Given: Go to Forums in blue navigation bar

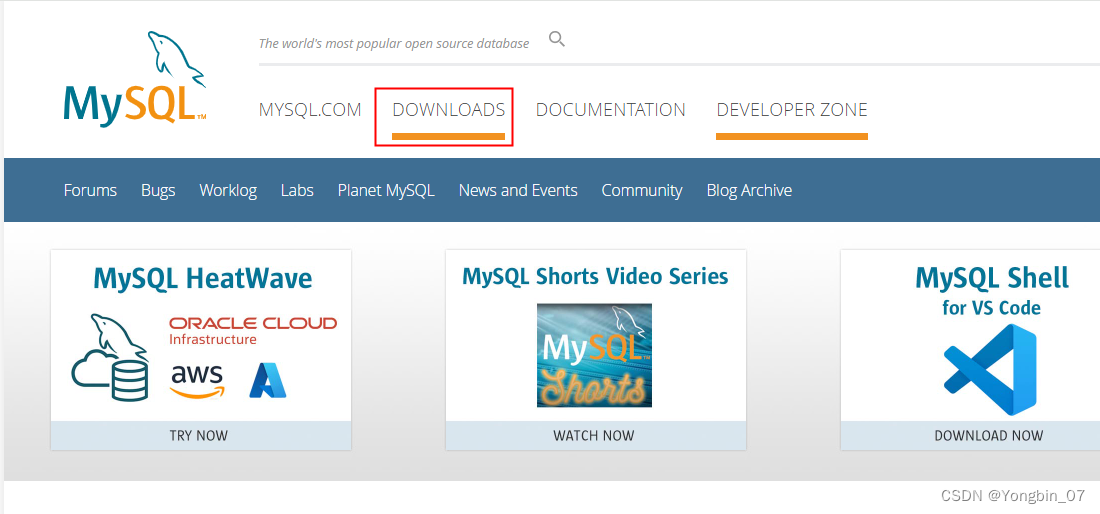Looking at the screenshot, I should pos(90,190).
